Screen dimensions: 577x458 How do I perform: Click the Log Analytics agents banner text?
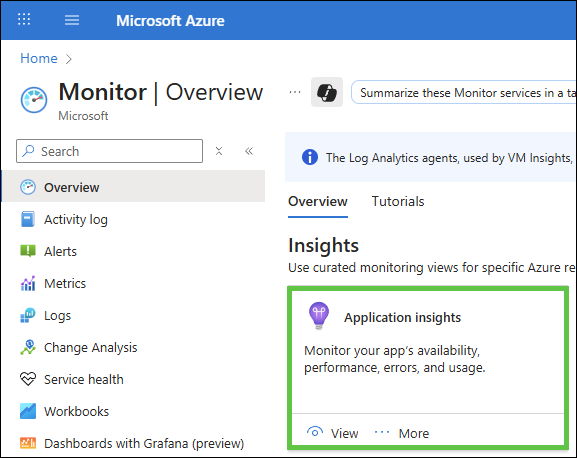(x=450, y=158)
